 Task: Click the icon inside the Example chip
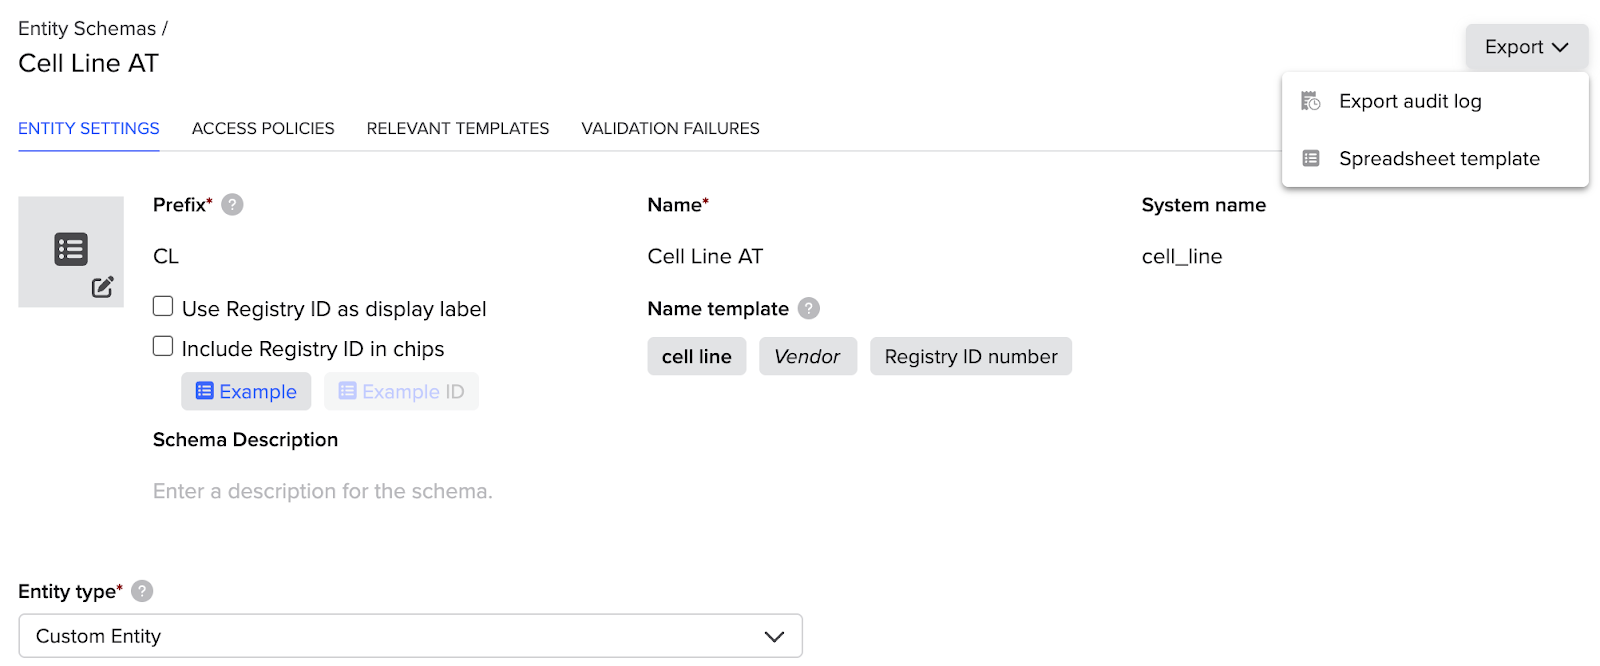(x=205, y=391)
